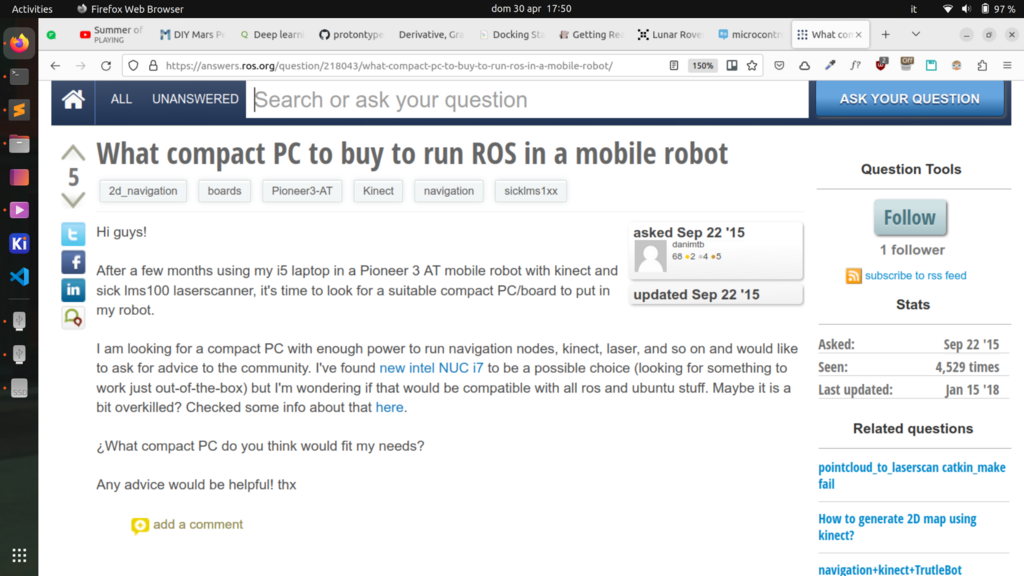Click the 150% zoom level indicator
The width and height of the screenshot is (1024, 576).
[x=703, y=66]
